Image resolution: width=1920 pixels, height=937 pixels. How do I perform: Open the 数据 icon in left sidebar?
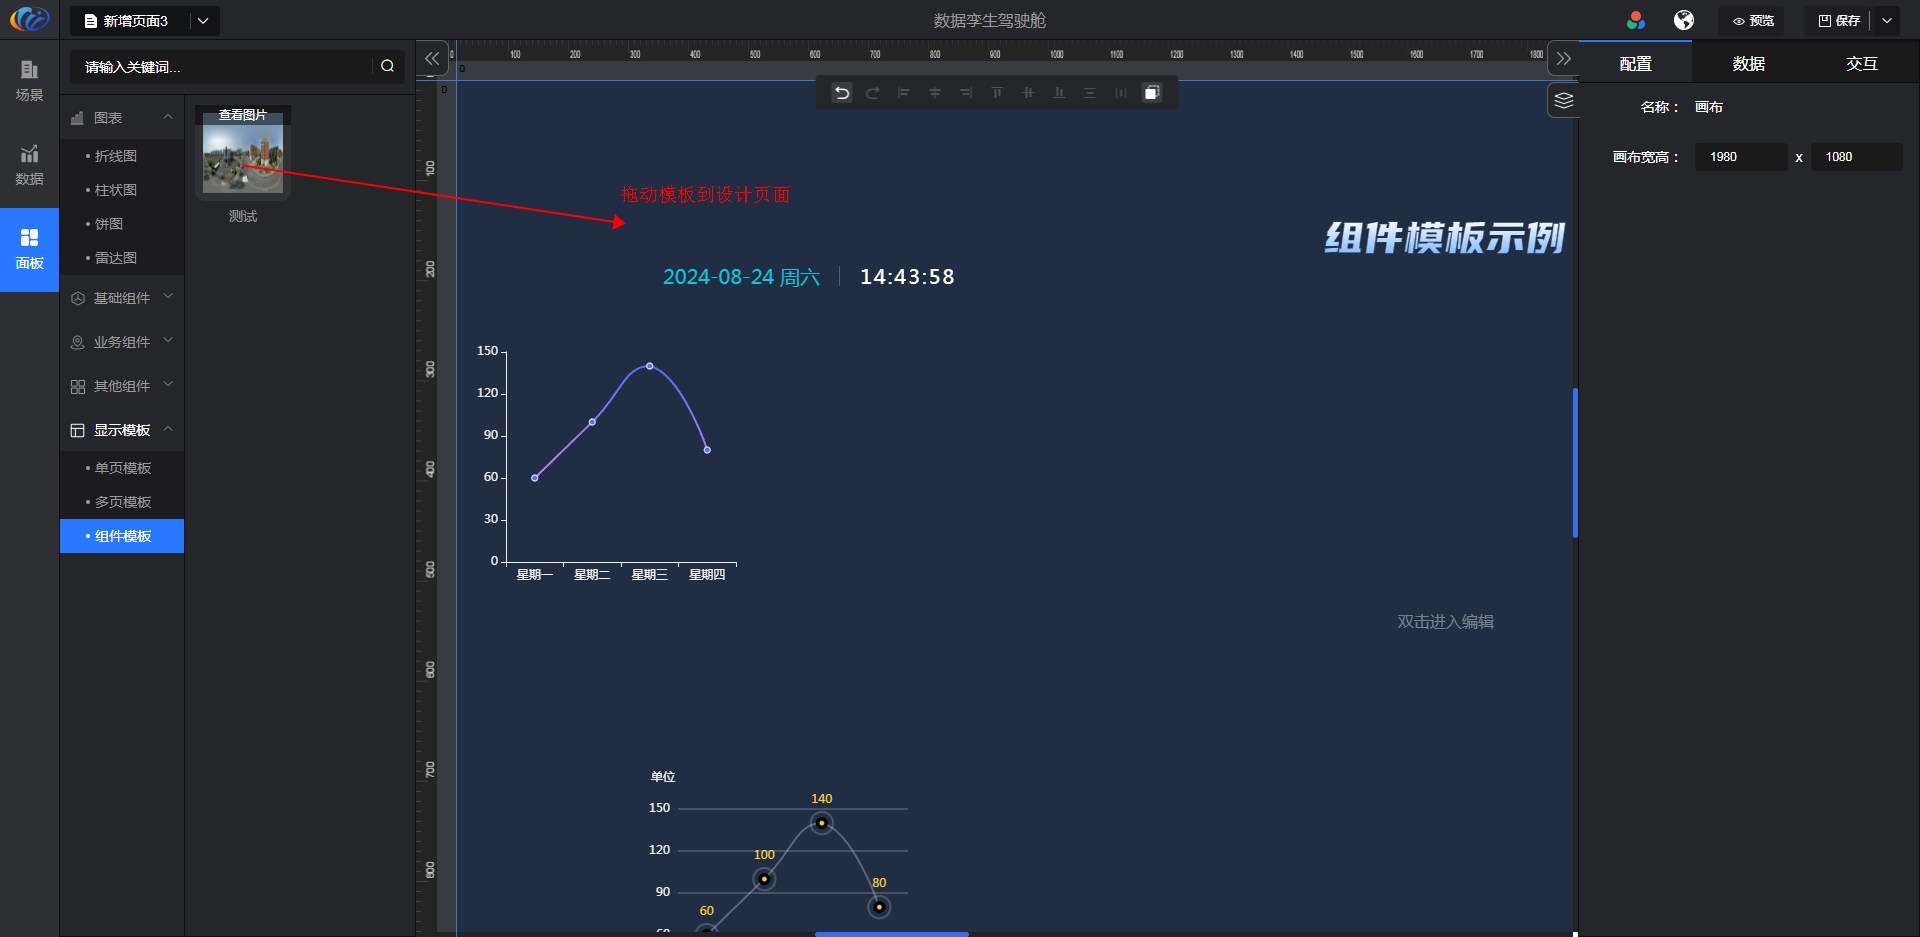click(29, 165)
